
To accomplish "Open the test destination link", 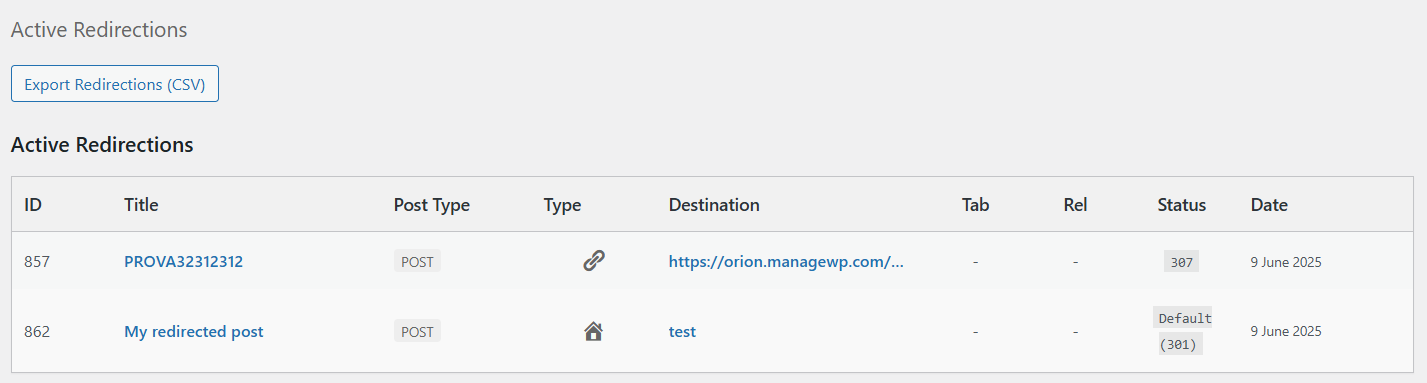I will (682, 332).
